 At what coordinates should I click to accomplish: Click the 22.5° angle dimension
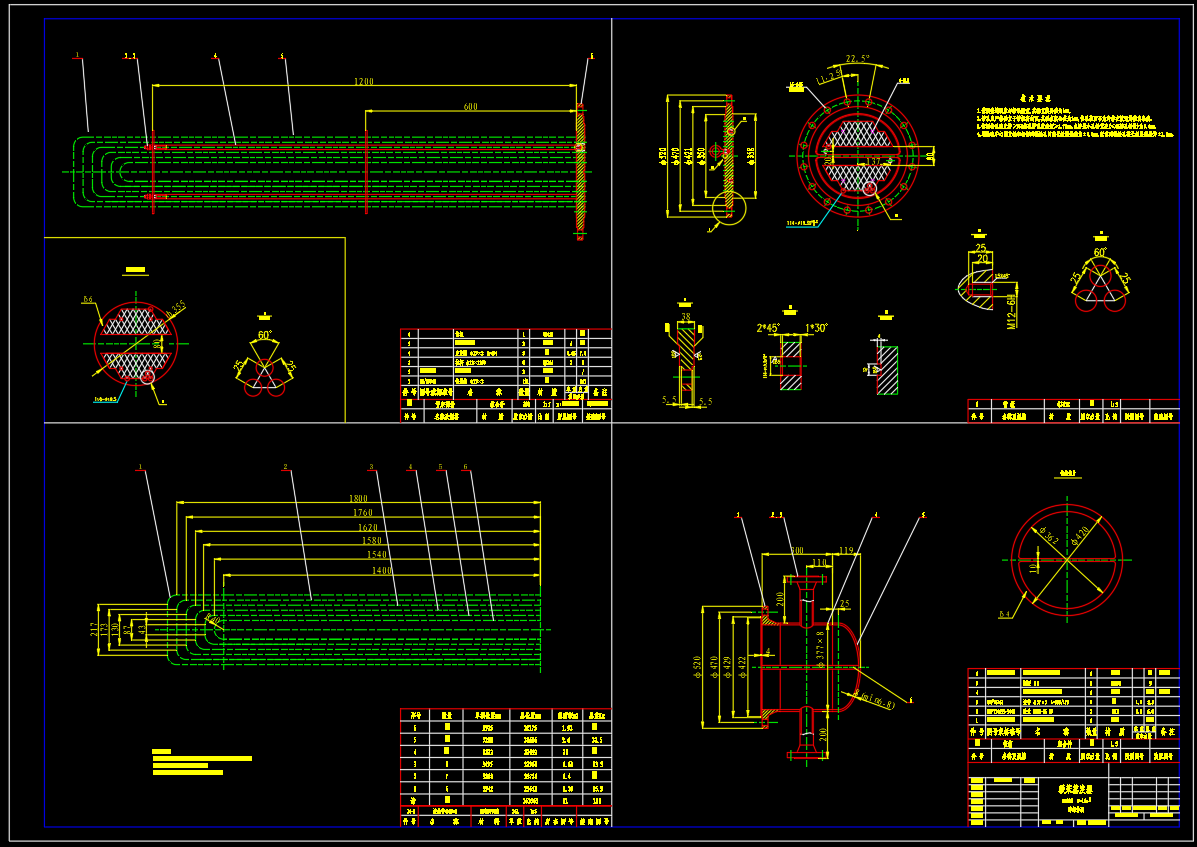pos(857,59)
